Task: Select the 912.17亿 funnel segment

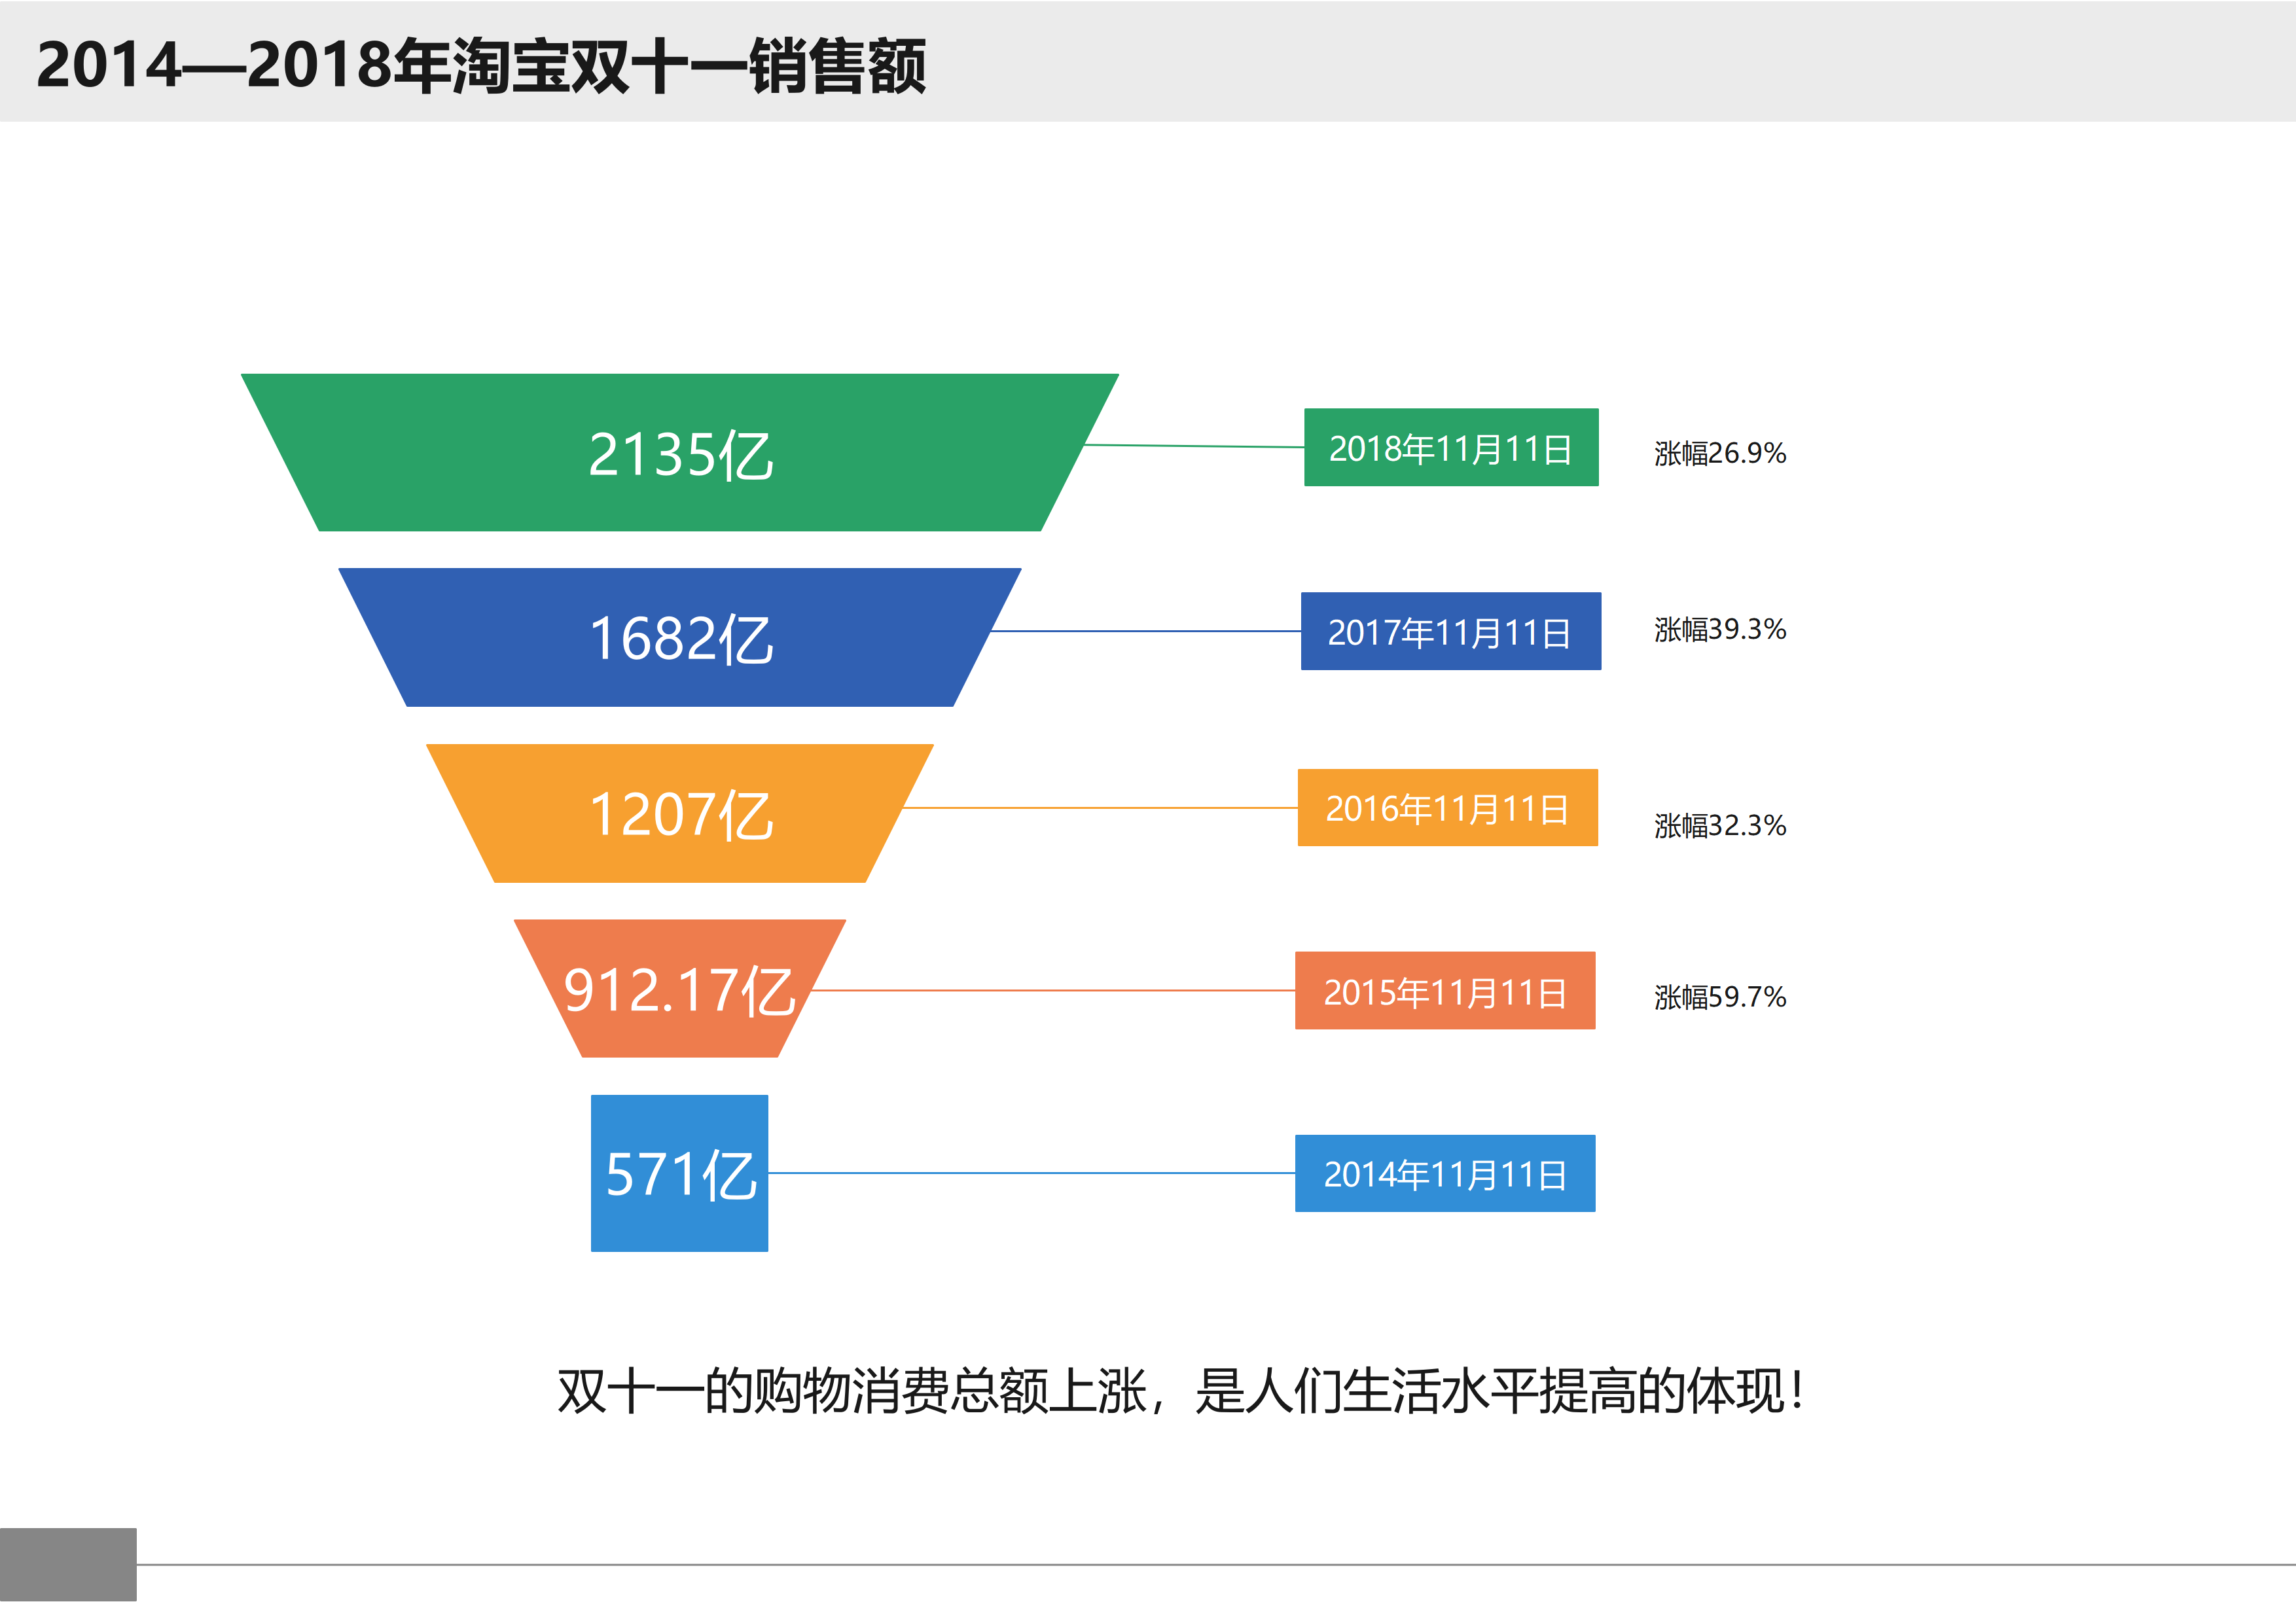Action: (x=680, y=988)
